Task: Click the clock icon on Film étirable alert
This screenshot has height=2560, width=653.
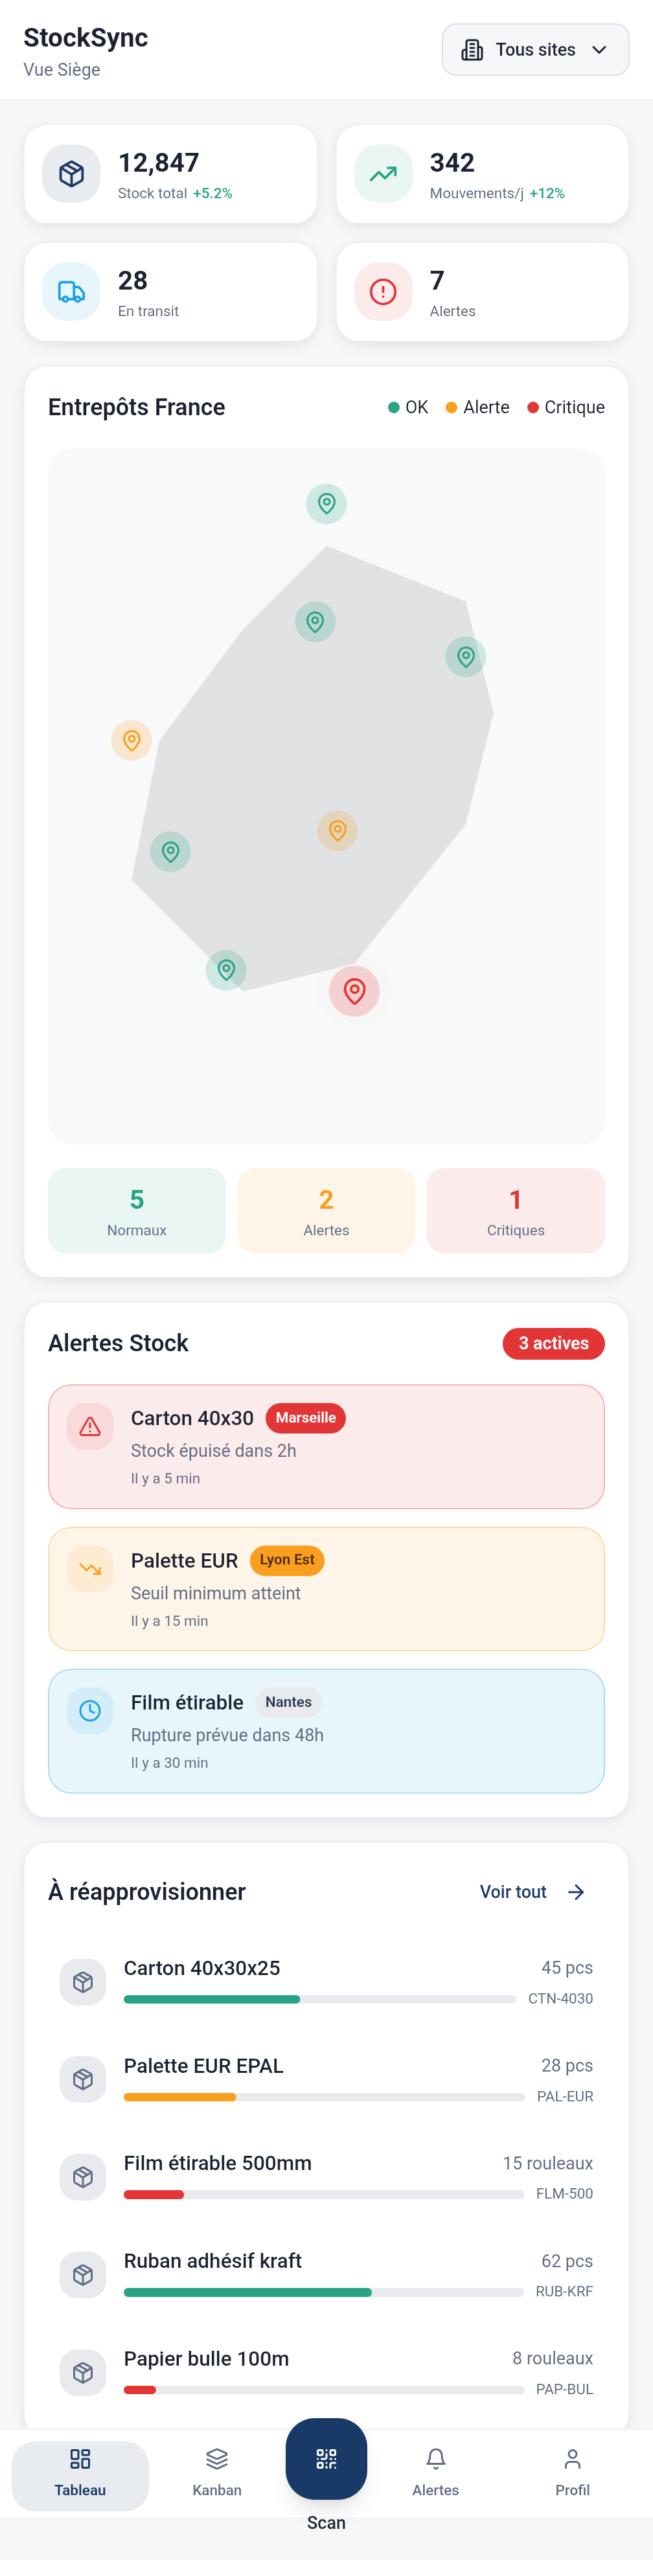Action: tap(90, 1710)
